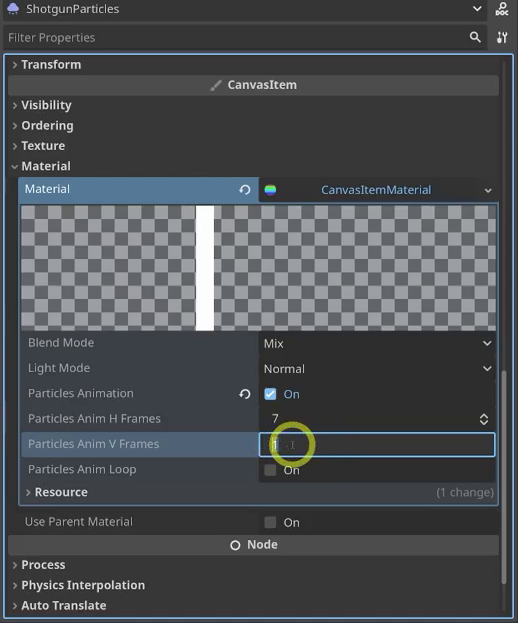
Task: Click the Blend Mode label
Action: pyautogui.click(x=61, y=342)
